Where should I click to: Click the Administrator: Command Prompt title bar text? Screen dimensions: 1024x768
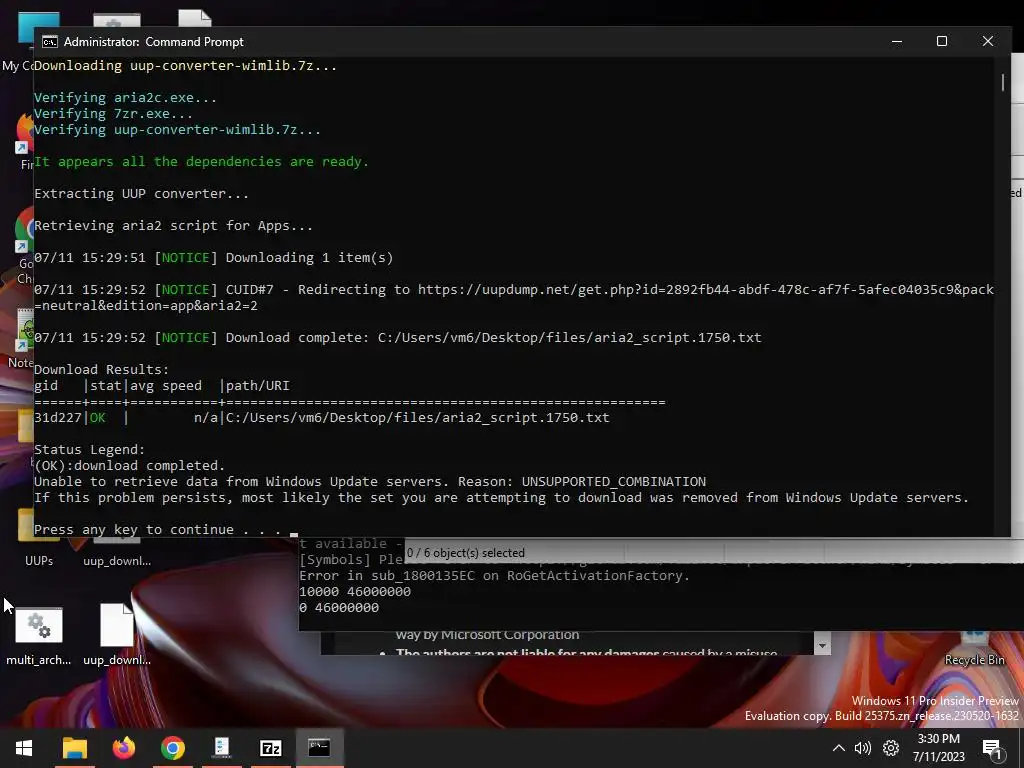(153, 42)
